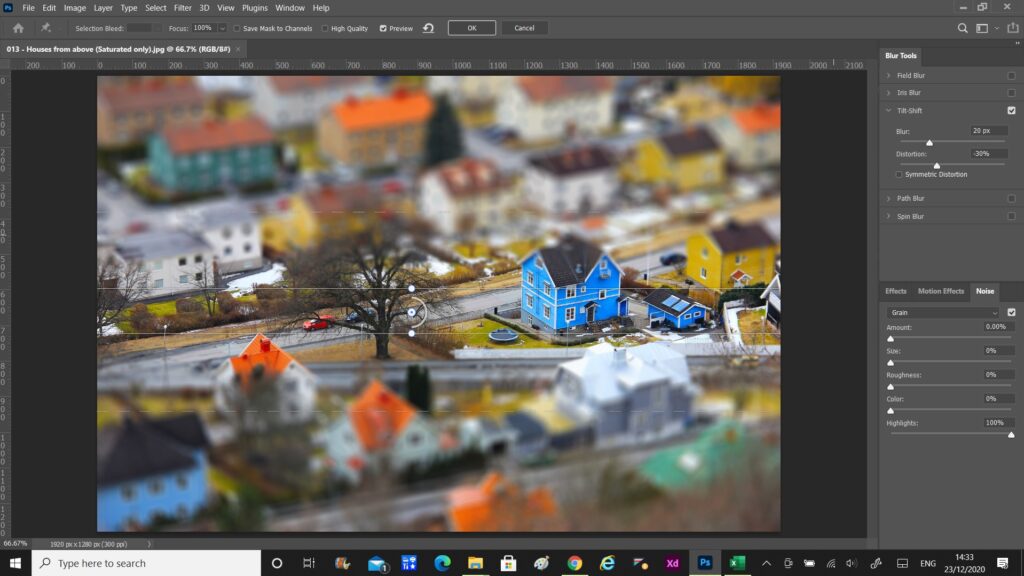Click the reset icon beside Preview checkbox
Image resolution: width=1024 pixels, height=576 pixels.
tap(428, 28)
